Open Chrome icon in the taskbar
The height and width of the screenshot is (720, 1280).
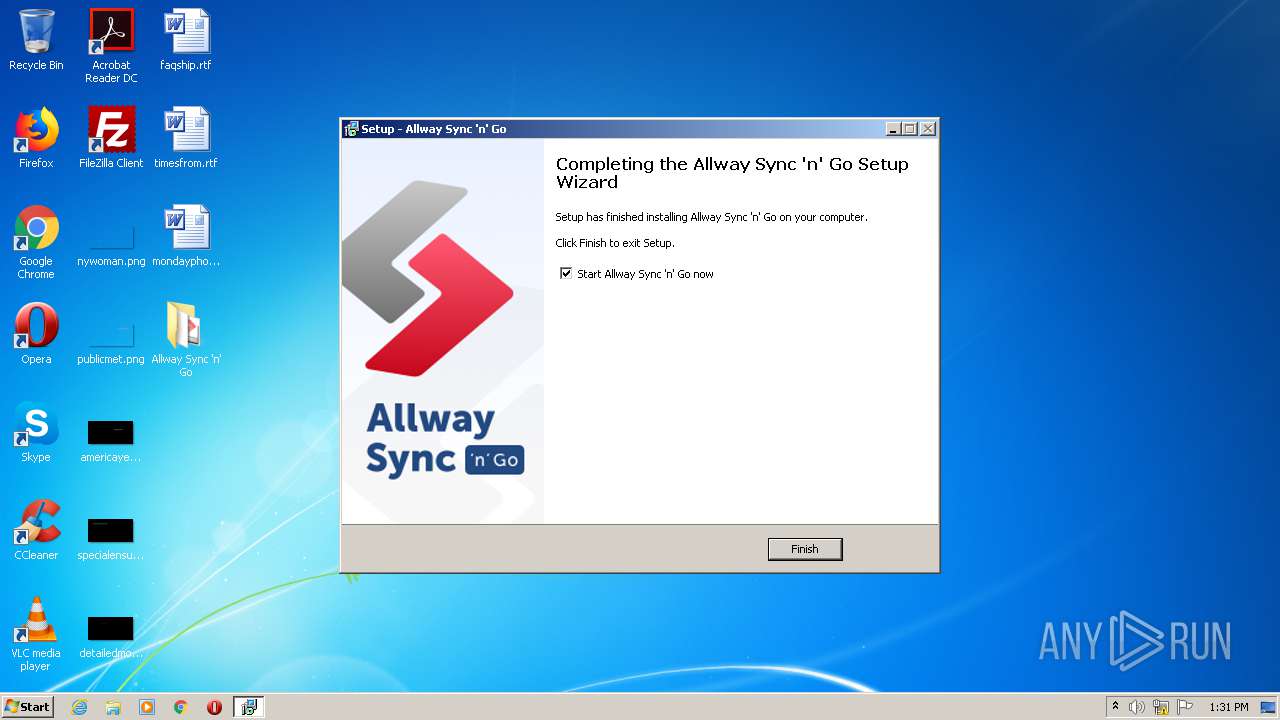181,707
